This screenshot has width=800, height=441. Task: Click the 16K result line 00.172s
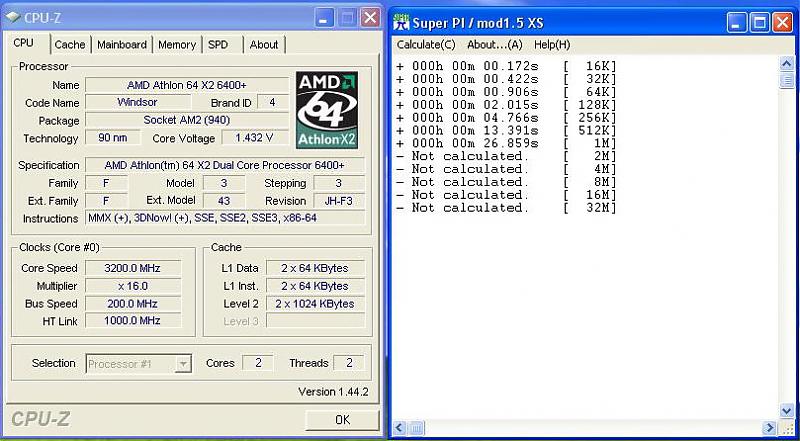pyautogui.click(x=507, y=66)
